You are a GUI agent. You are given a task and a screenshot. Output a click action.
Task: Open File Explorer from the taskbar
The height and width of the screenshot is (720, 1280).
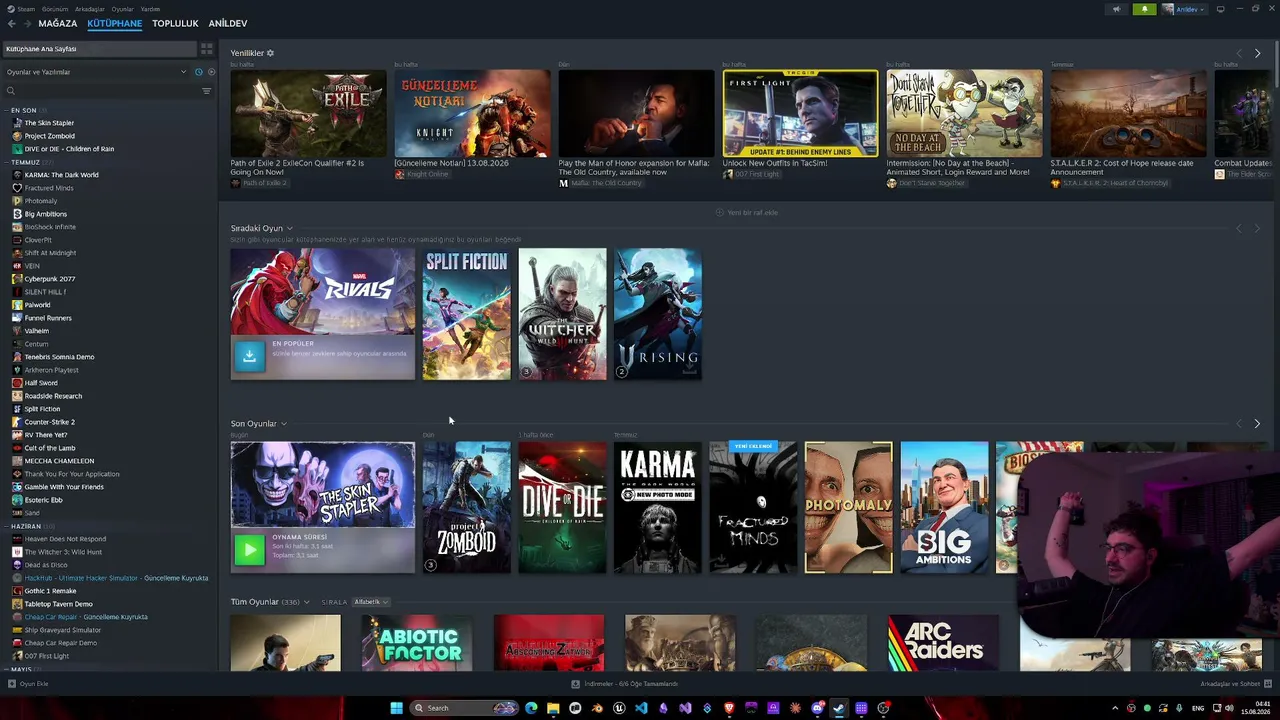click(553, 708)
